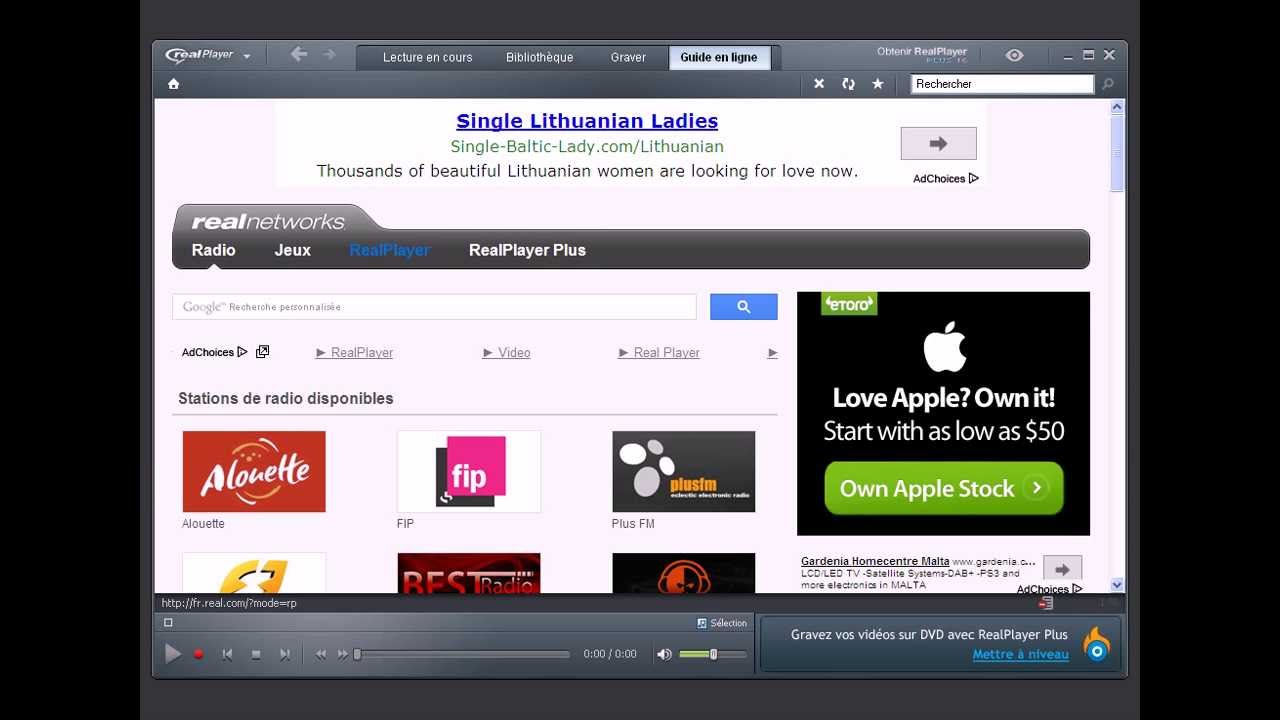Click arrow button on Gardenia ad
This screenshot has height=720, width=1280.
1063,570
